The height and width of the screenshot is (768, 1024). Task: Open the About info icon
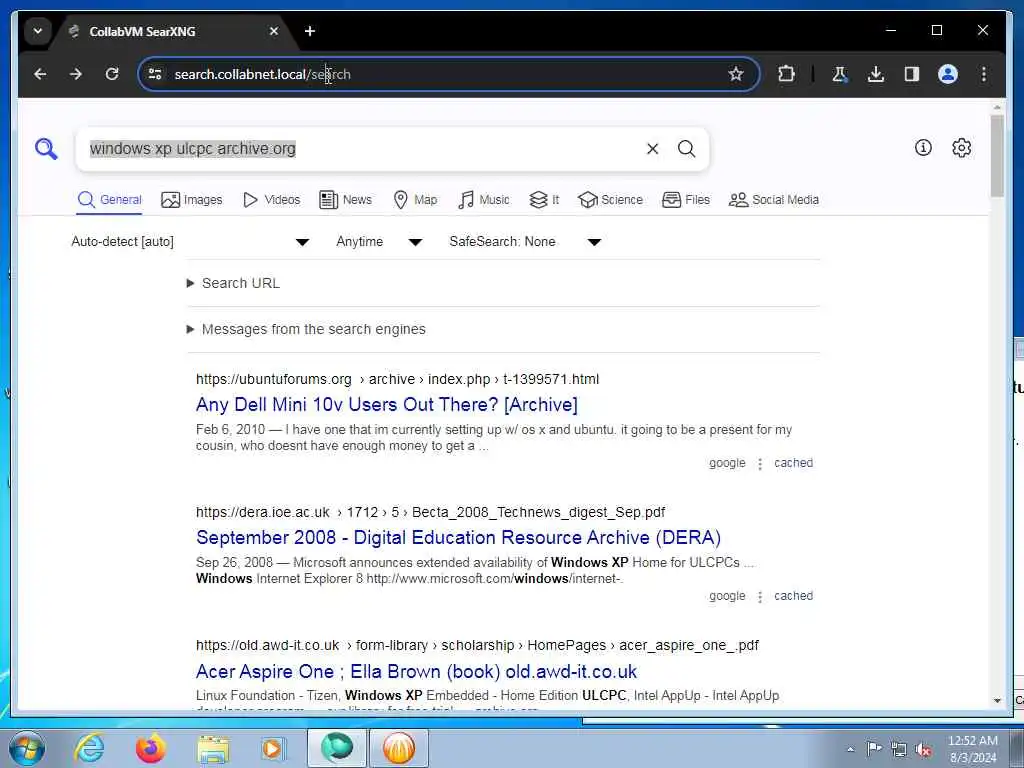923,148
